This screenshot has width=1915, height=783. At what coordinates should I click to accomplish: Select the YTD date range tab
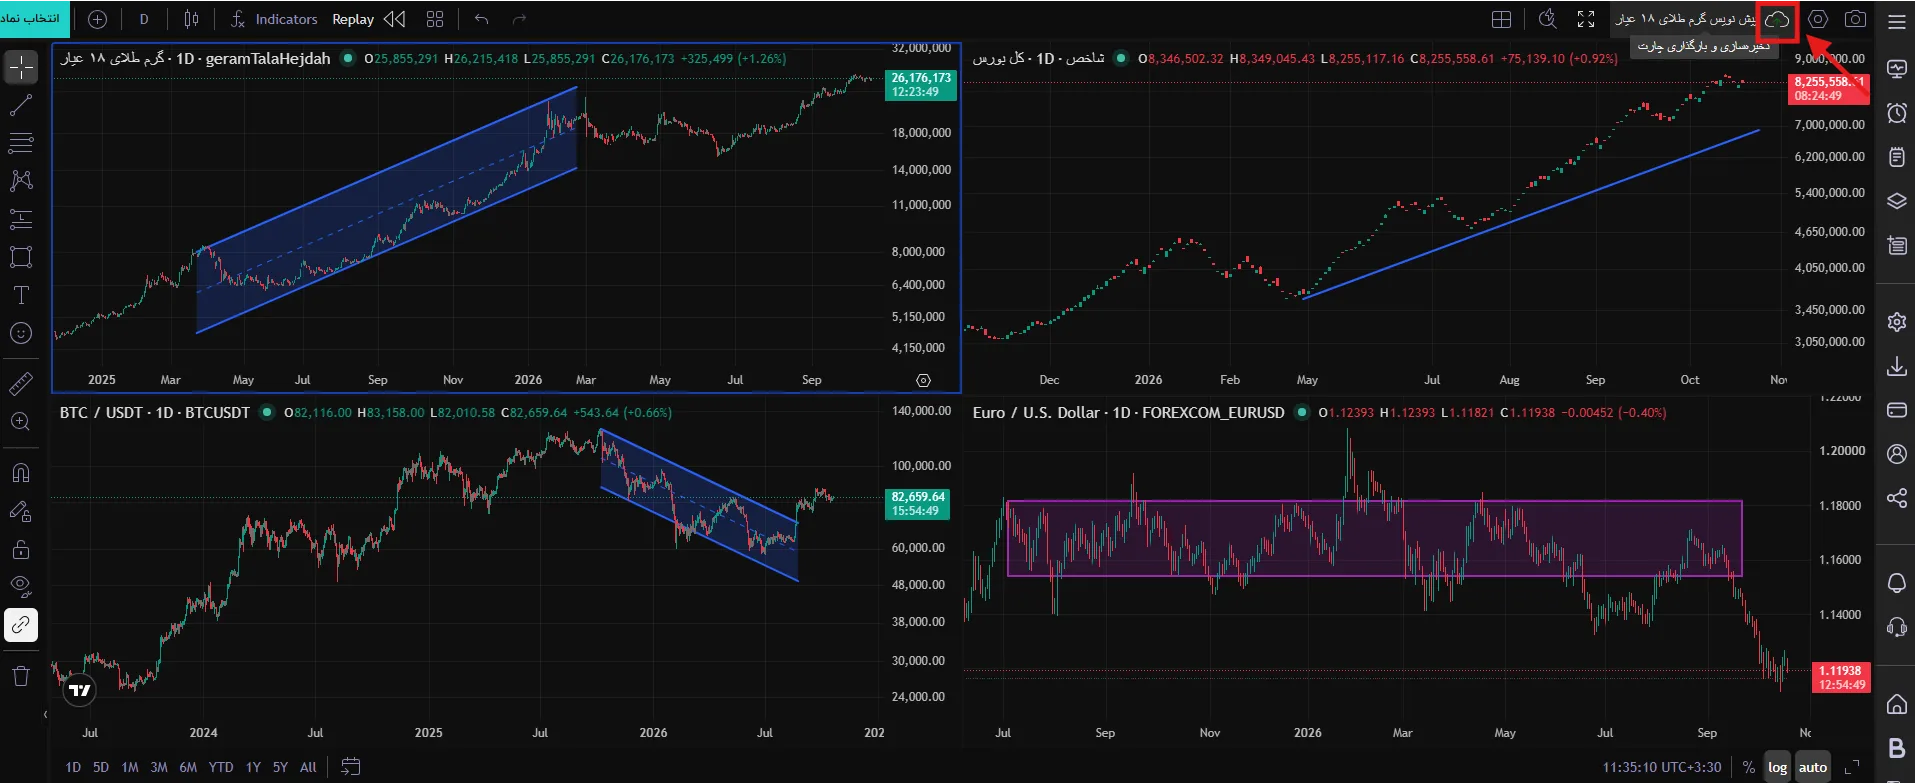pyautogui.click(x=221, y=767)
